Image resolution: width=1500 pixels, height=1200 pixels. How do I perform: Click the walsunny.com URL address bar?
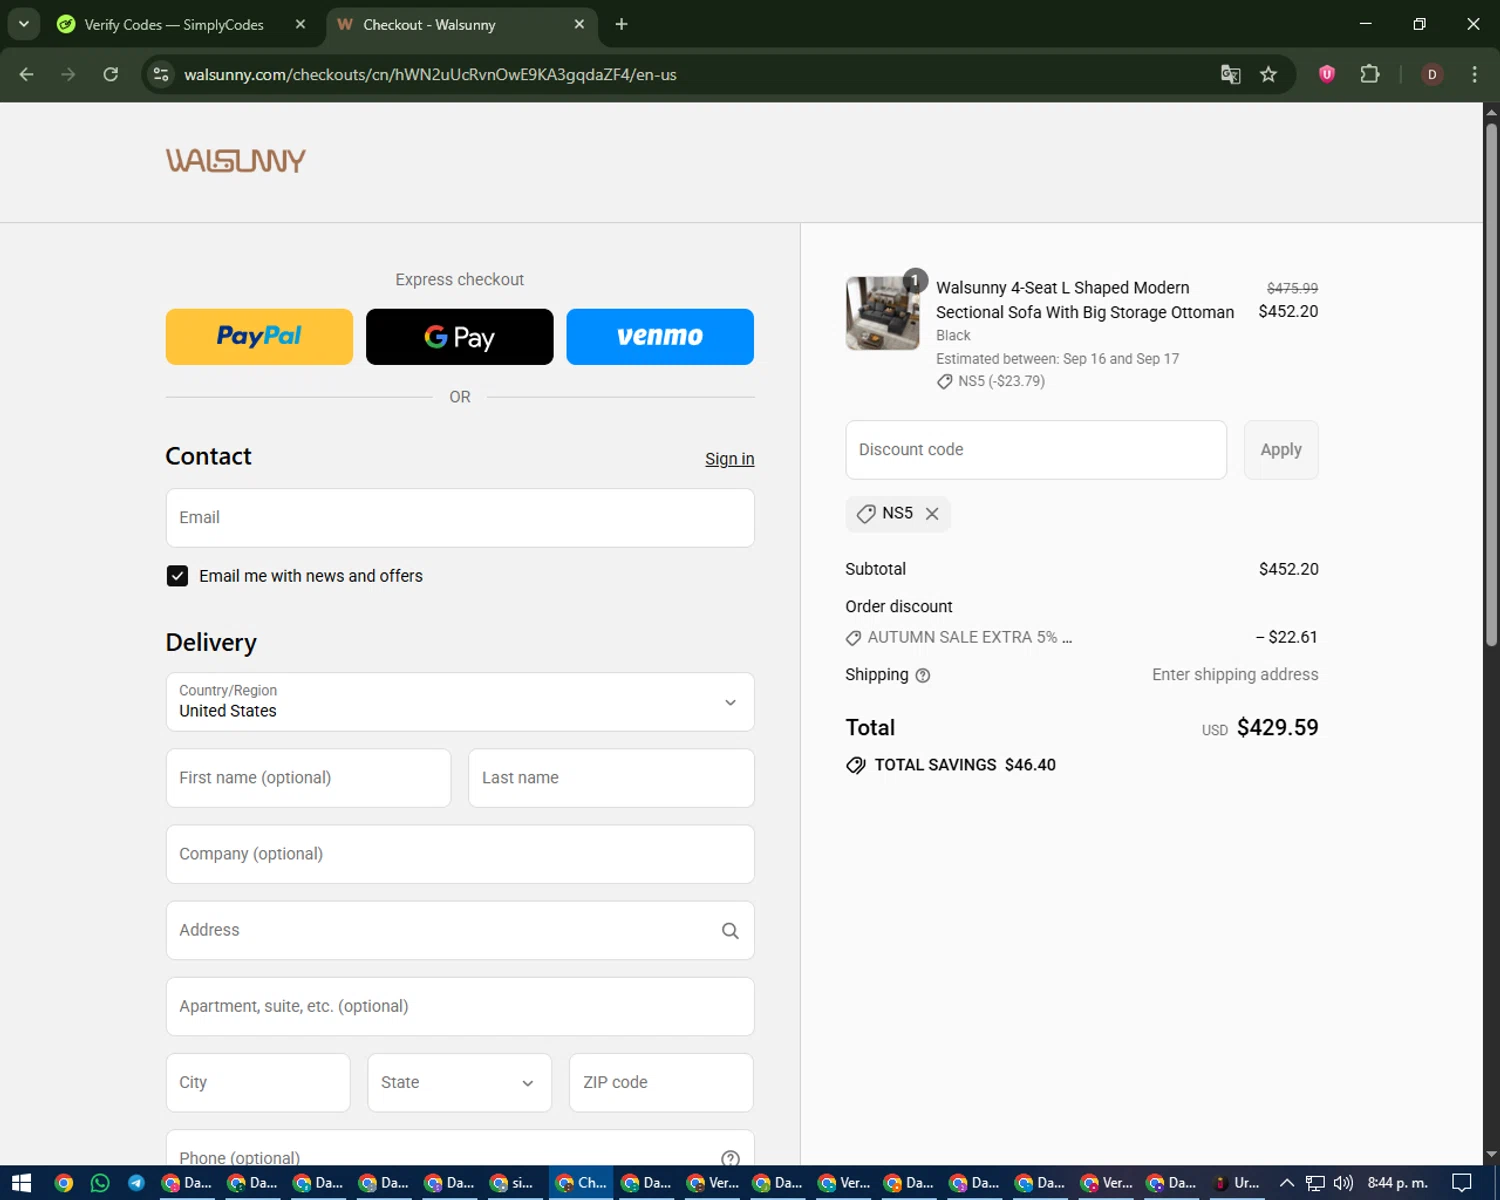point(430,75)
